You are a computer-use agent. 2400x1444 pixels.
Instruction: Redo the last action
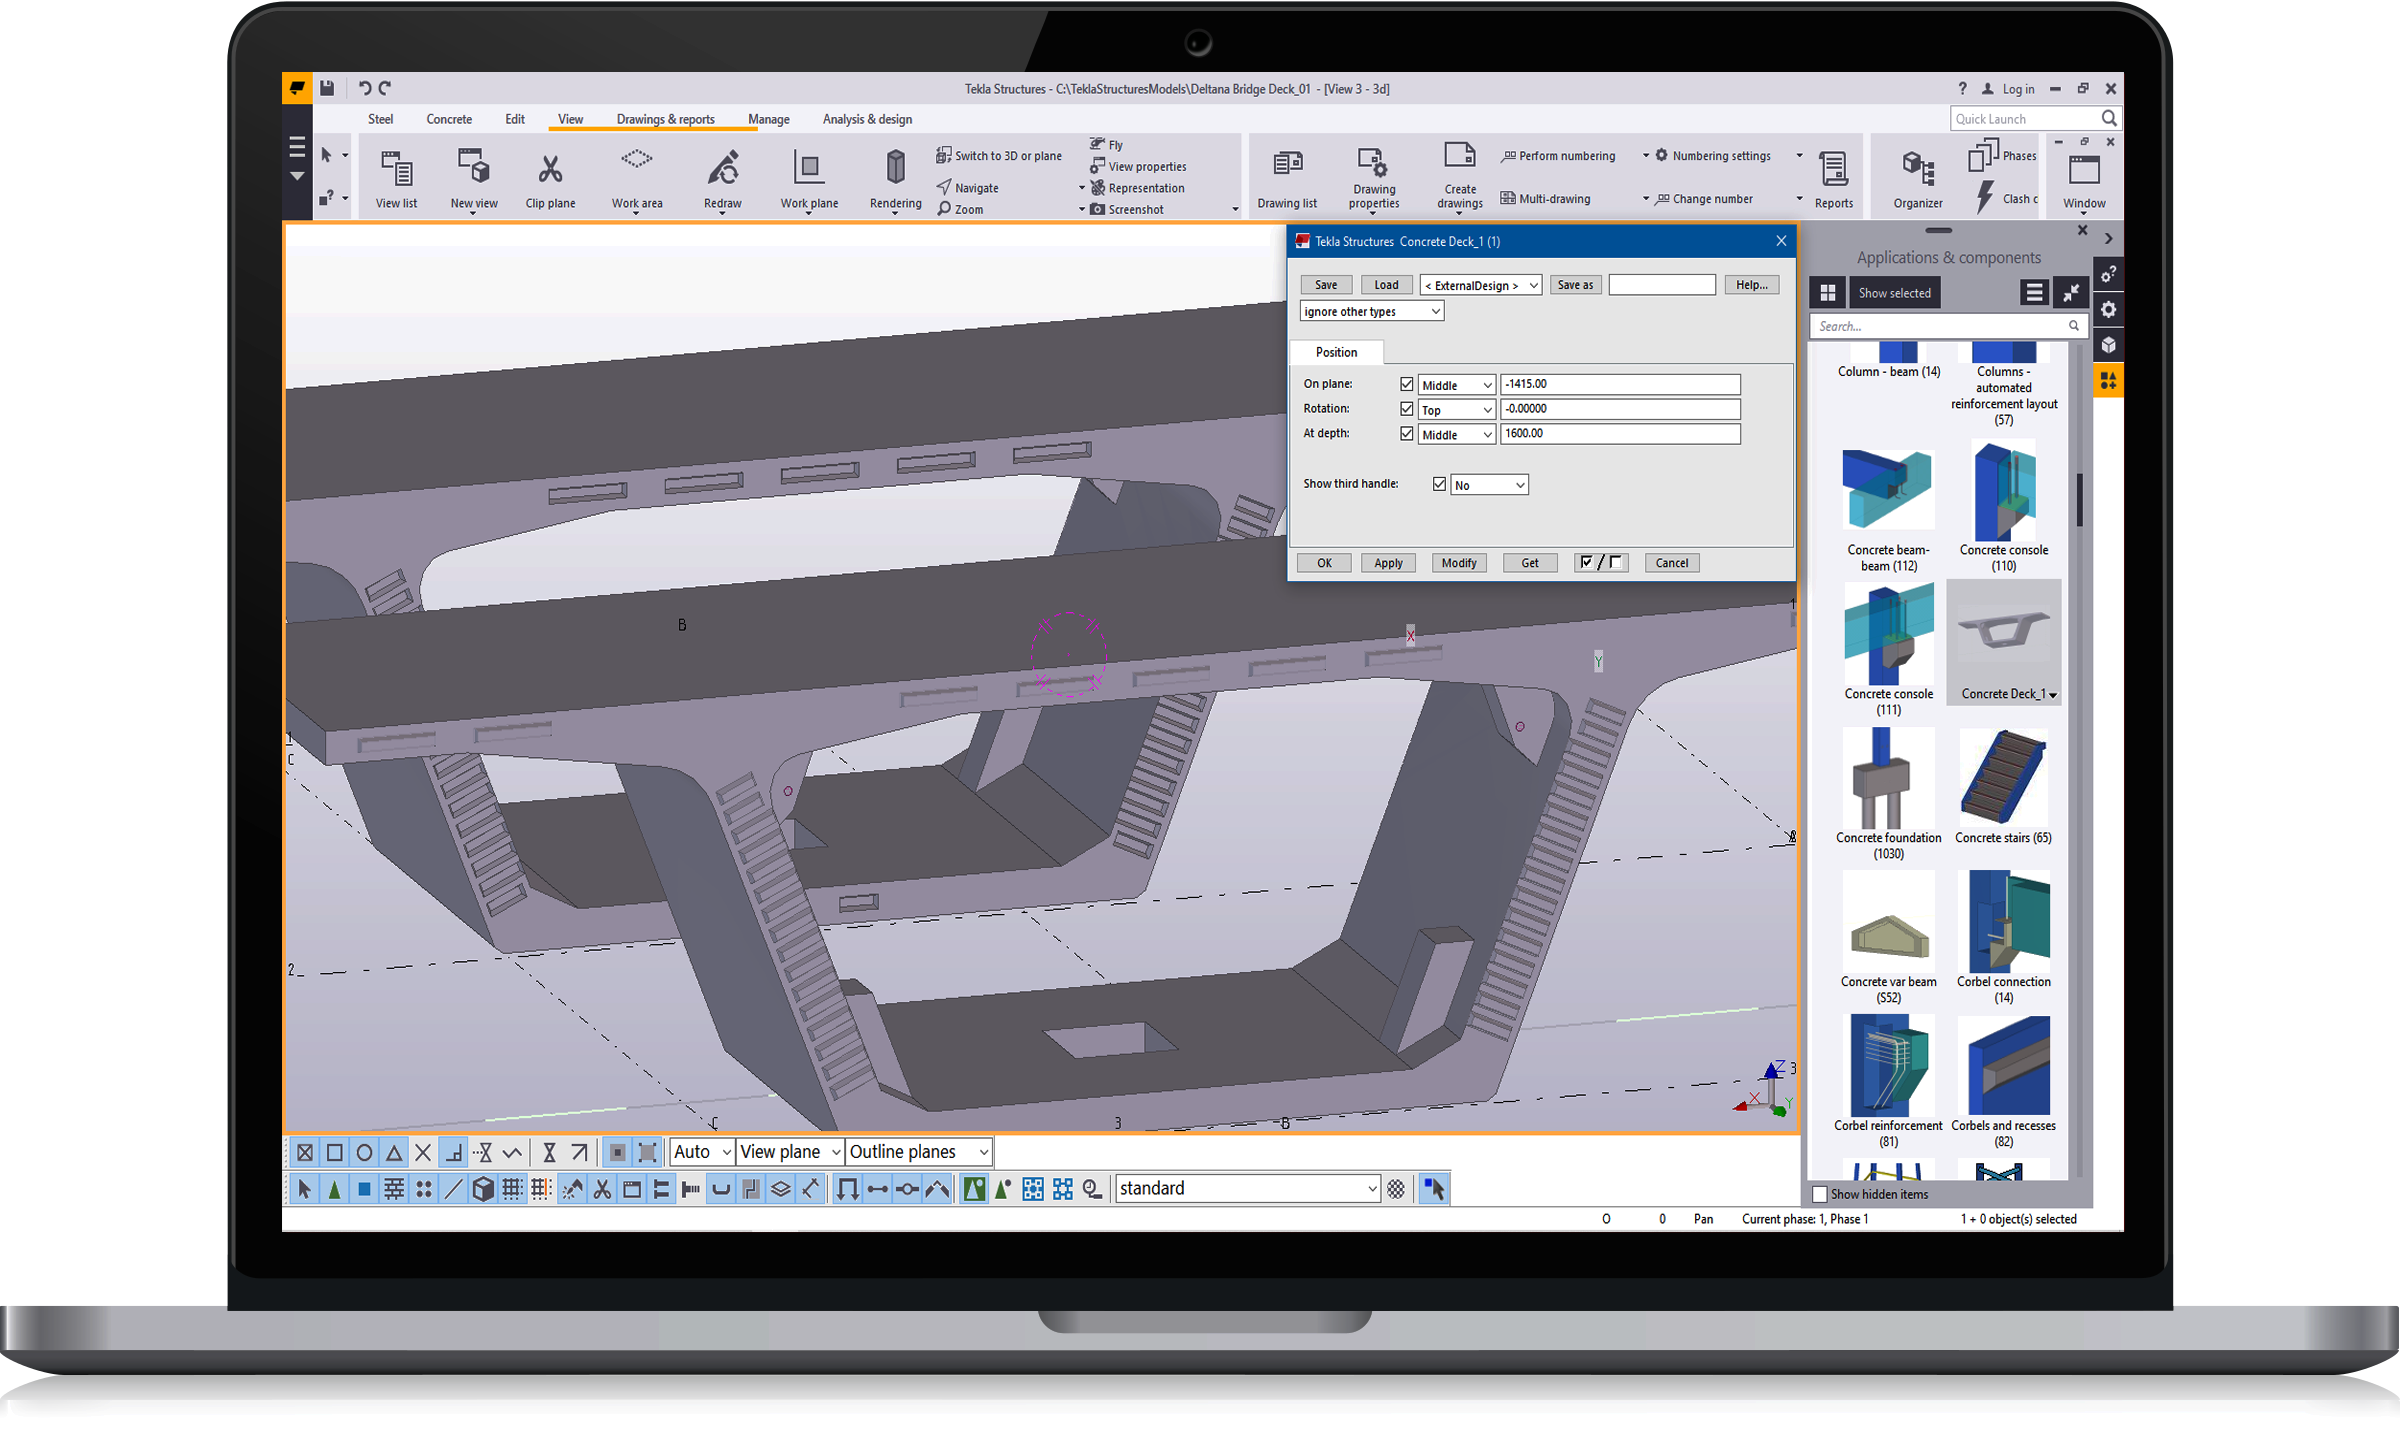pyautogui.click(x=385, y=88)
